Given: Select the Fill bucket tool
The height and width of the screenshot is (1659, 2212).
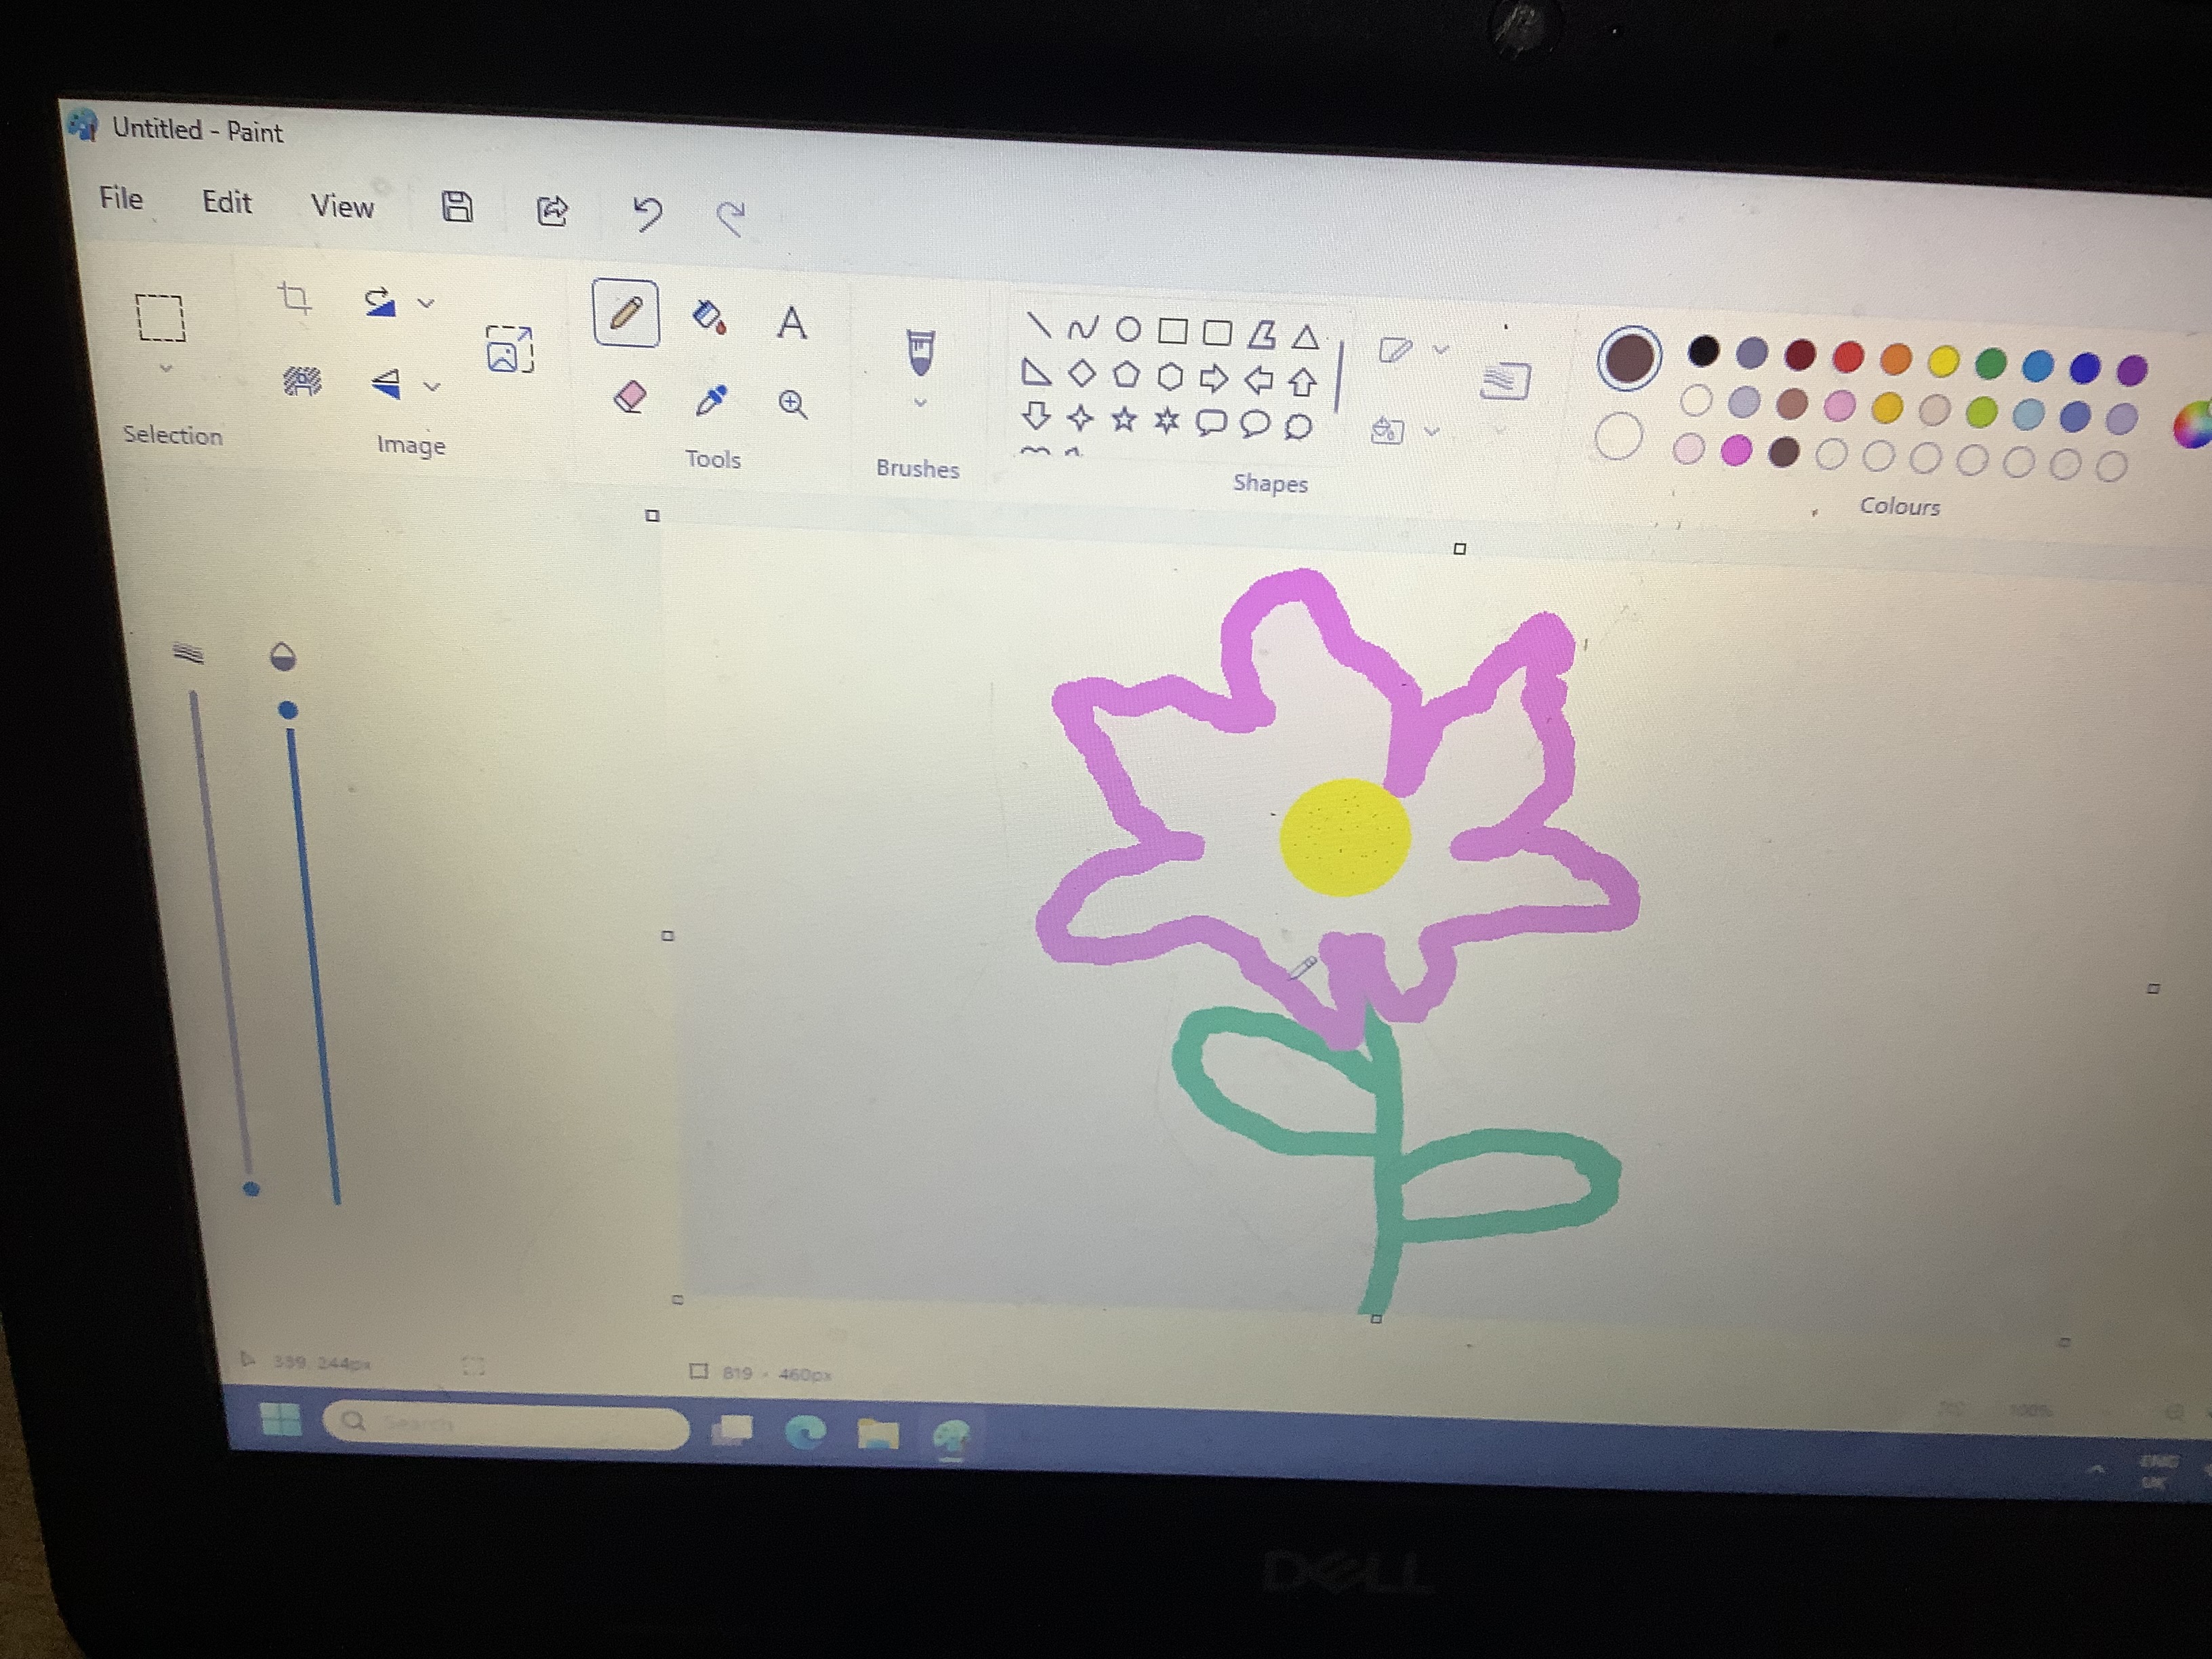Looking at the screenshot, I should 709,317.
